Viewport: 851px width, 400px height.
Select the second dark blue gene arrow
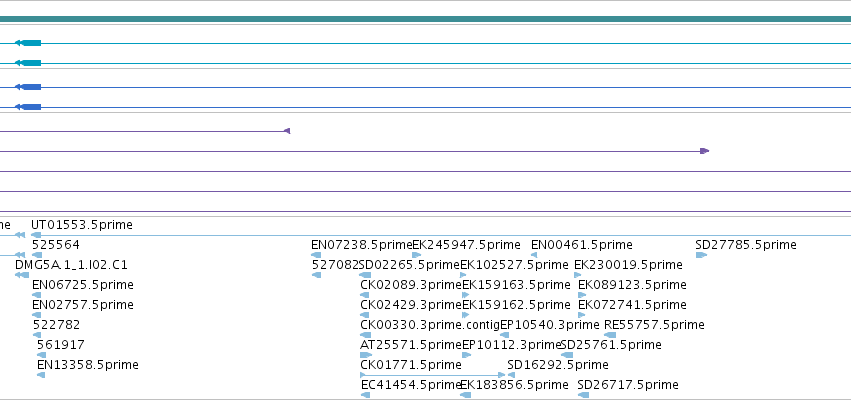point(28,107)
